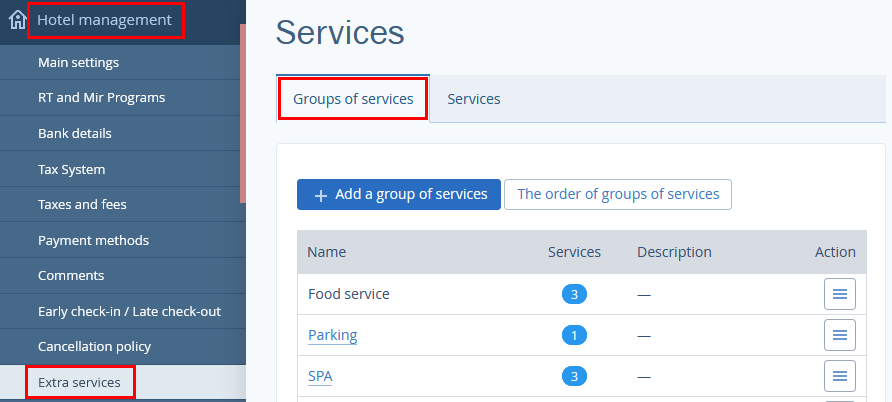
Task: Open action menu icon for Food service row
Action: (x=840, y=294)
